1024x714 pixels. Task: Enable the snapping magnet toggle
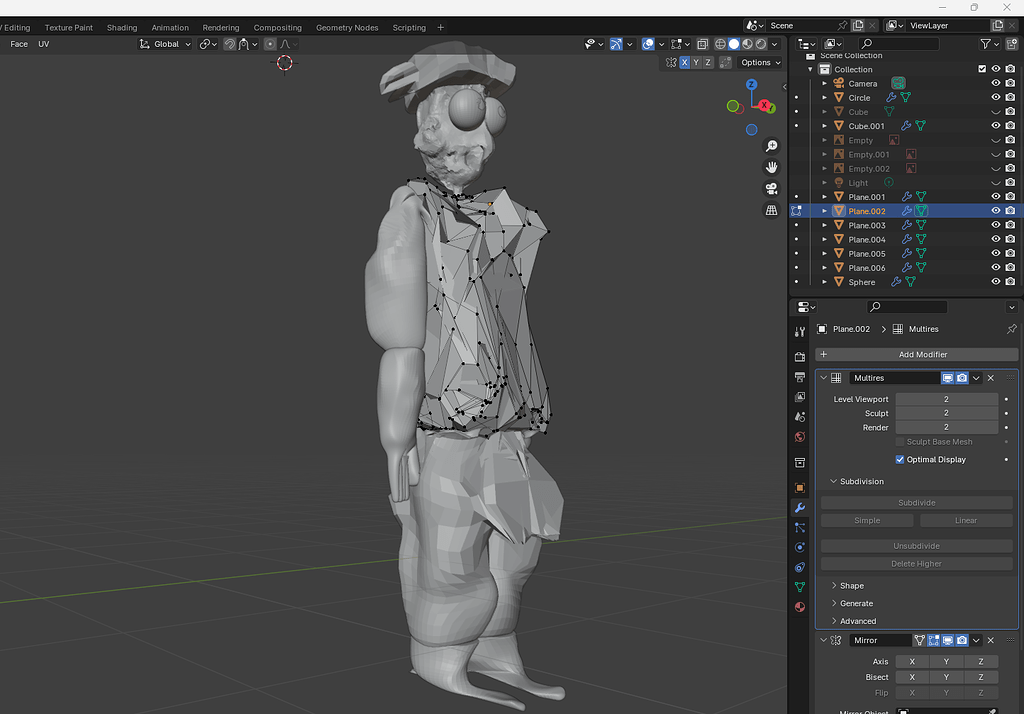pos(229,44)
